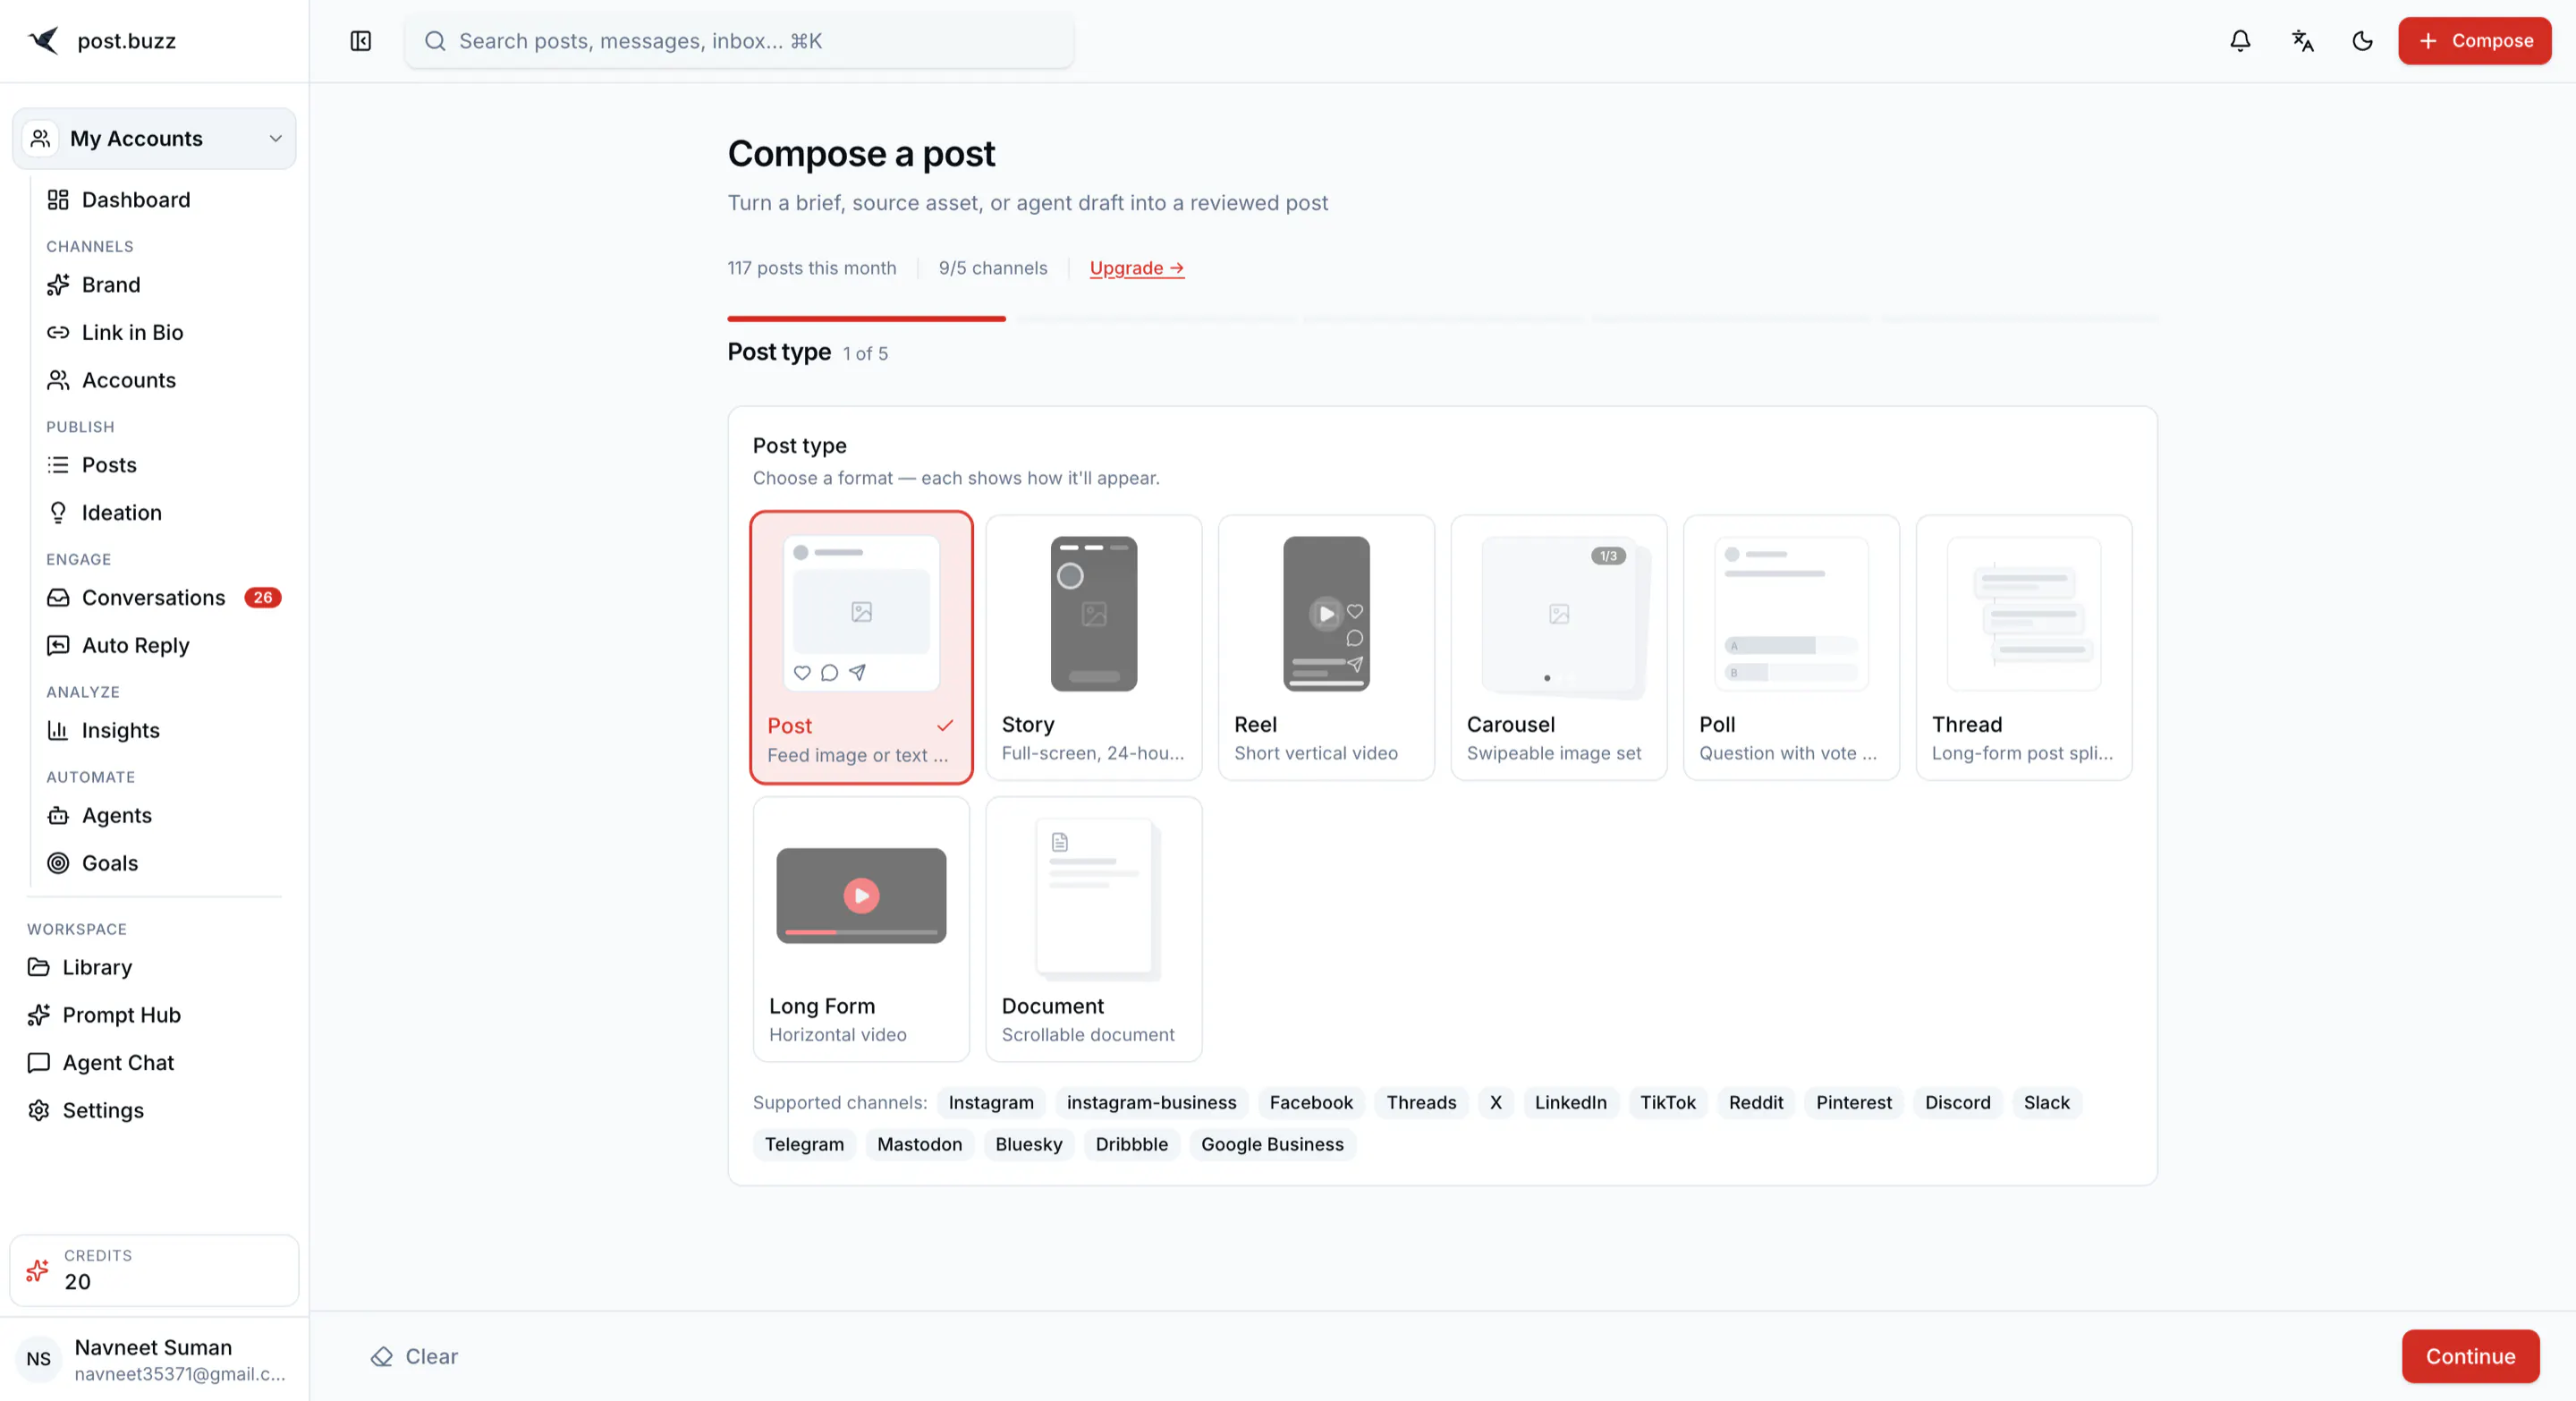Click the credits sparkle icon

(x=37, y=1270)
